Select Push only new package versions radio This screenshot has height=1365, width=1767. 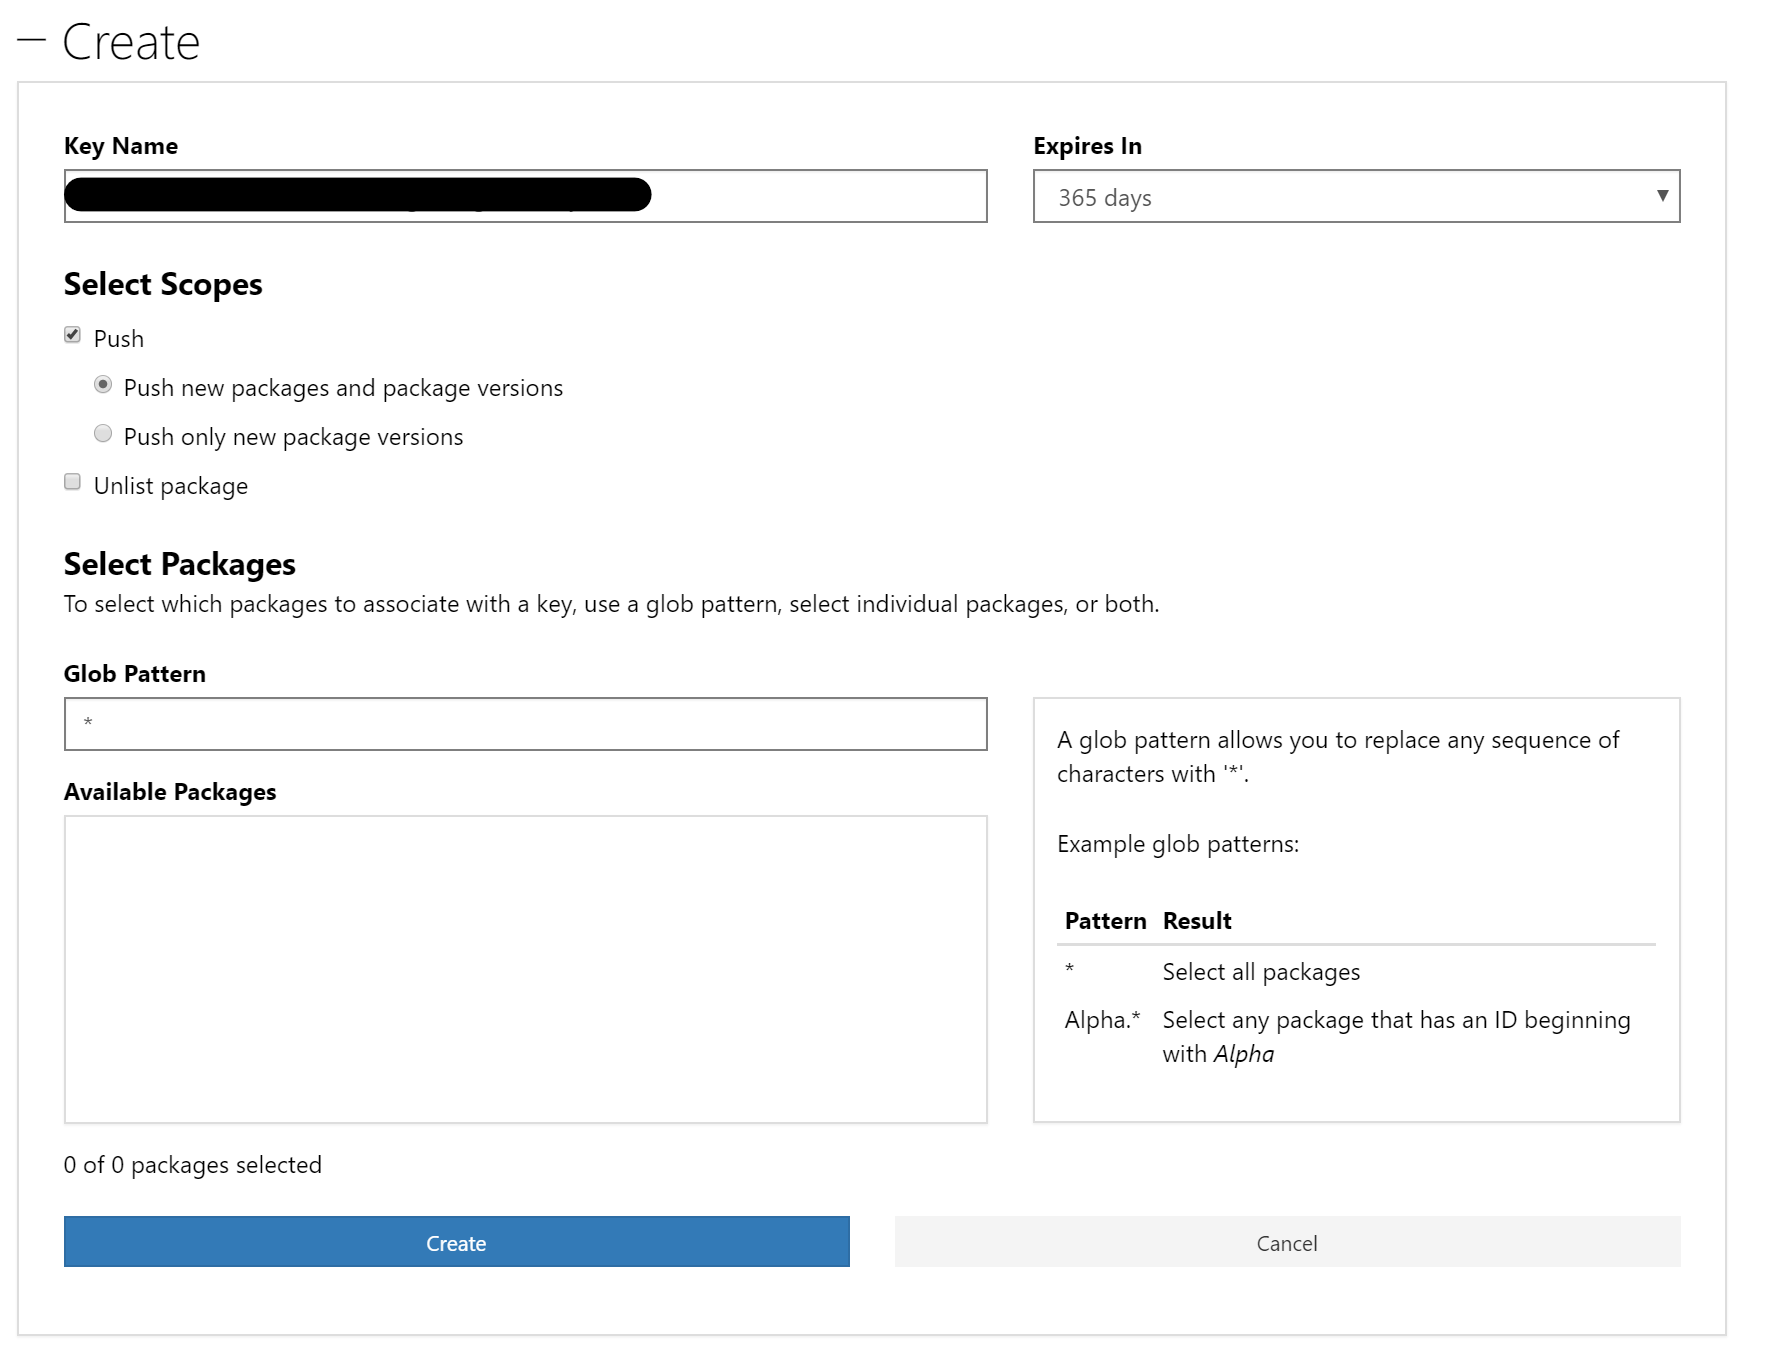pyautogui.click(x=103, y=434)
